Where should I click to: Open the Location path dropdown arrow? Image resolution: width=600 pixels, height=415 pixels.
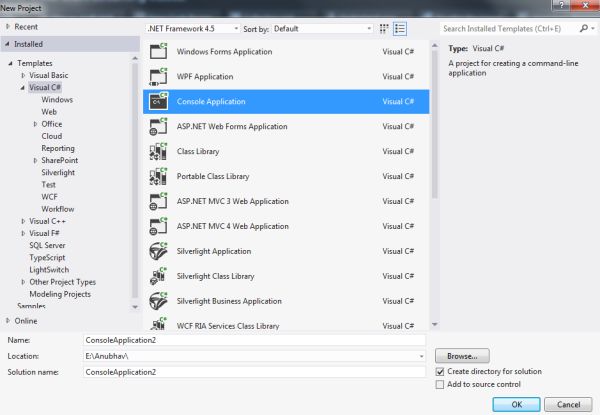[421, 356]
